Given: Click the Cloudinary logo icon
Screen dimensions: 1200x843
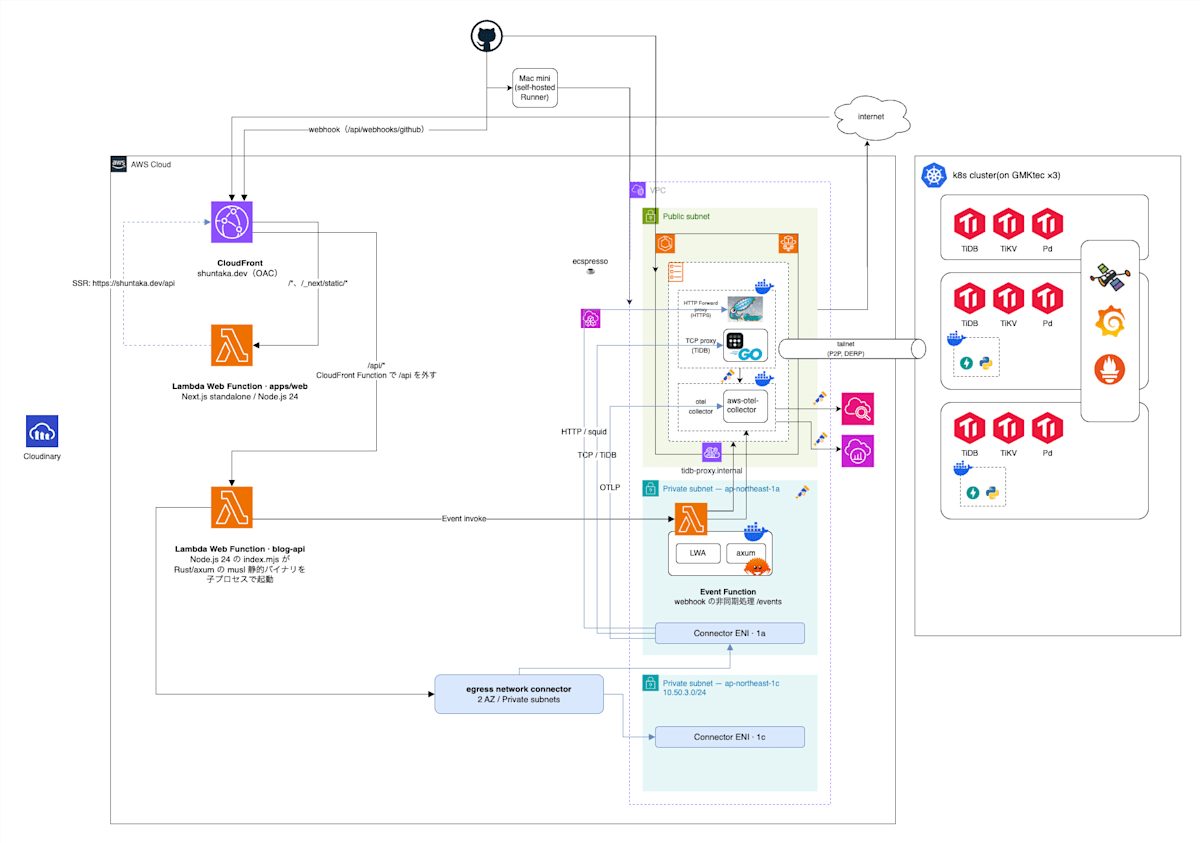Looking at the screenshot, I should click(43, 431).
